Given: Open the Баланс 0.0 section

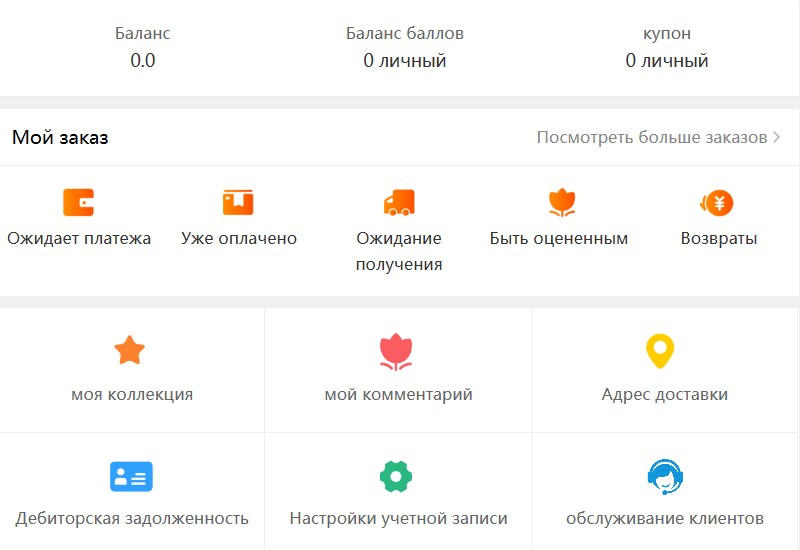Looking at the screenshot, I should coord(142,47).
